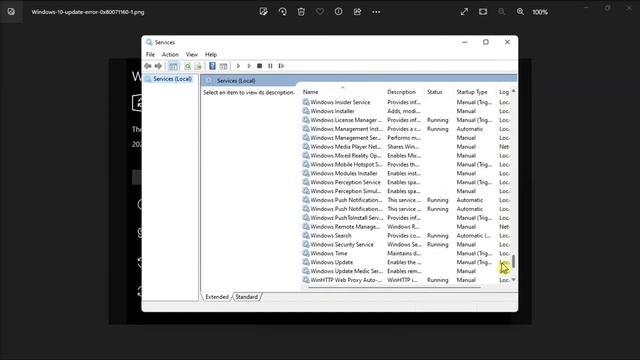Click the Stop Service square icon
The height and width of the screenshot is (360, 640).
[260, 66]
